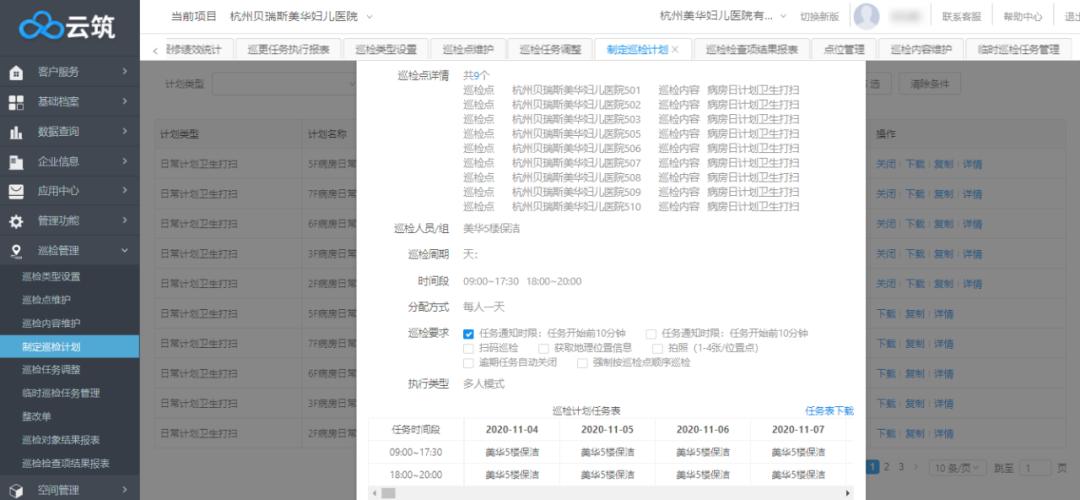1080x500 pixels.
Task: Click the 企业信息 building icon
Action: point(16,162)
